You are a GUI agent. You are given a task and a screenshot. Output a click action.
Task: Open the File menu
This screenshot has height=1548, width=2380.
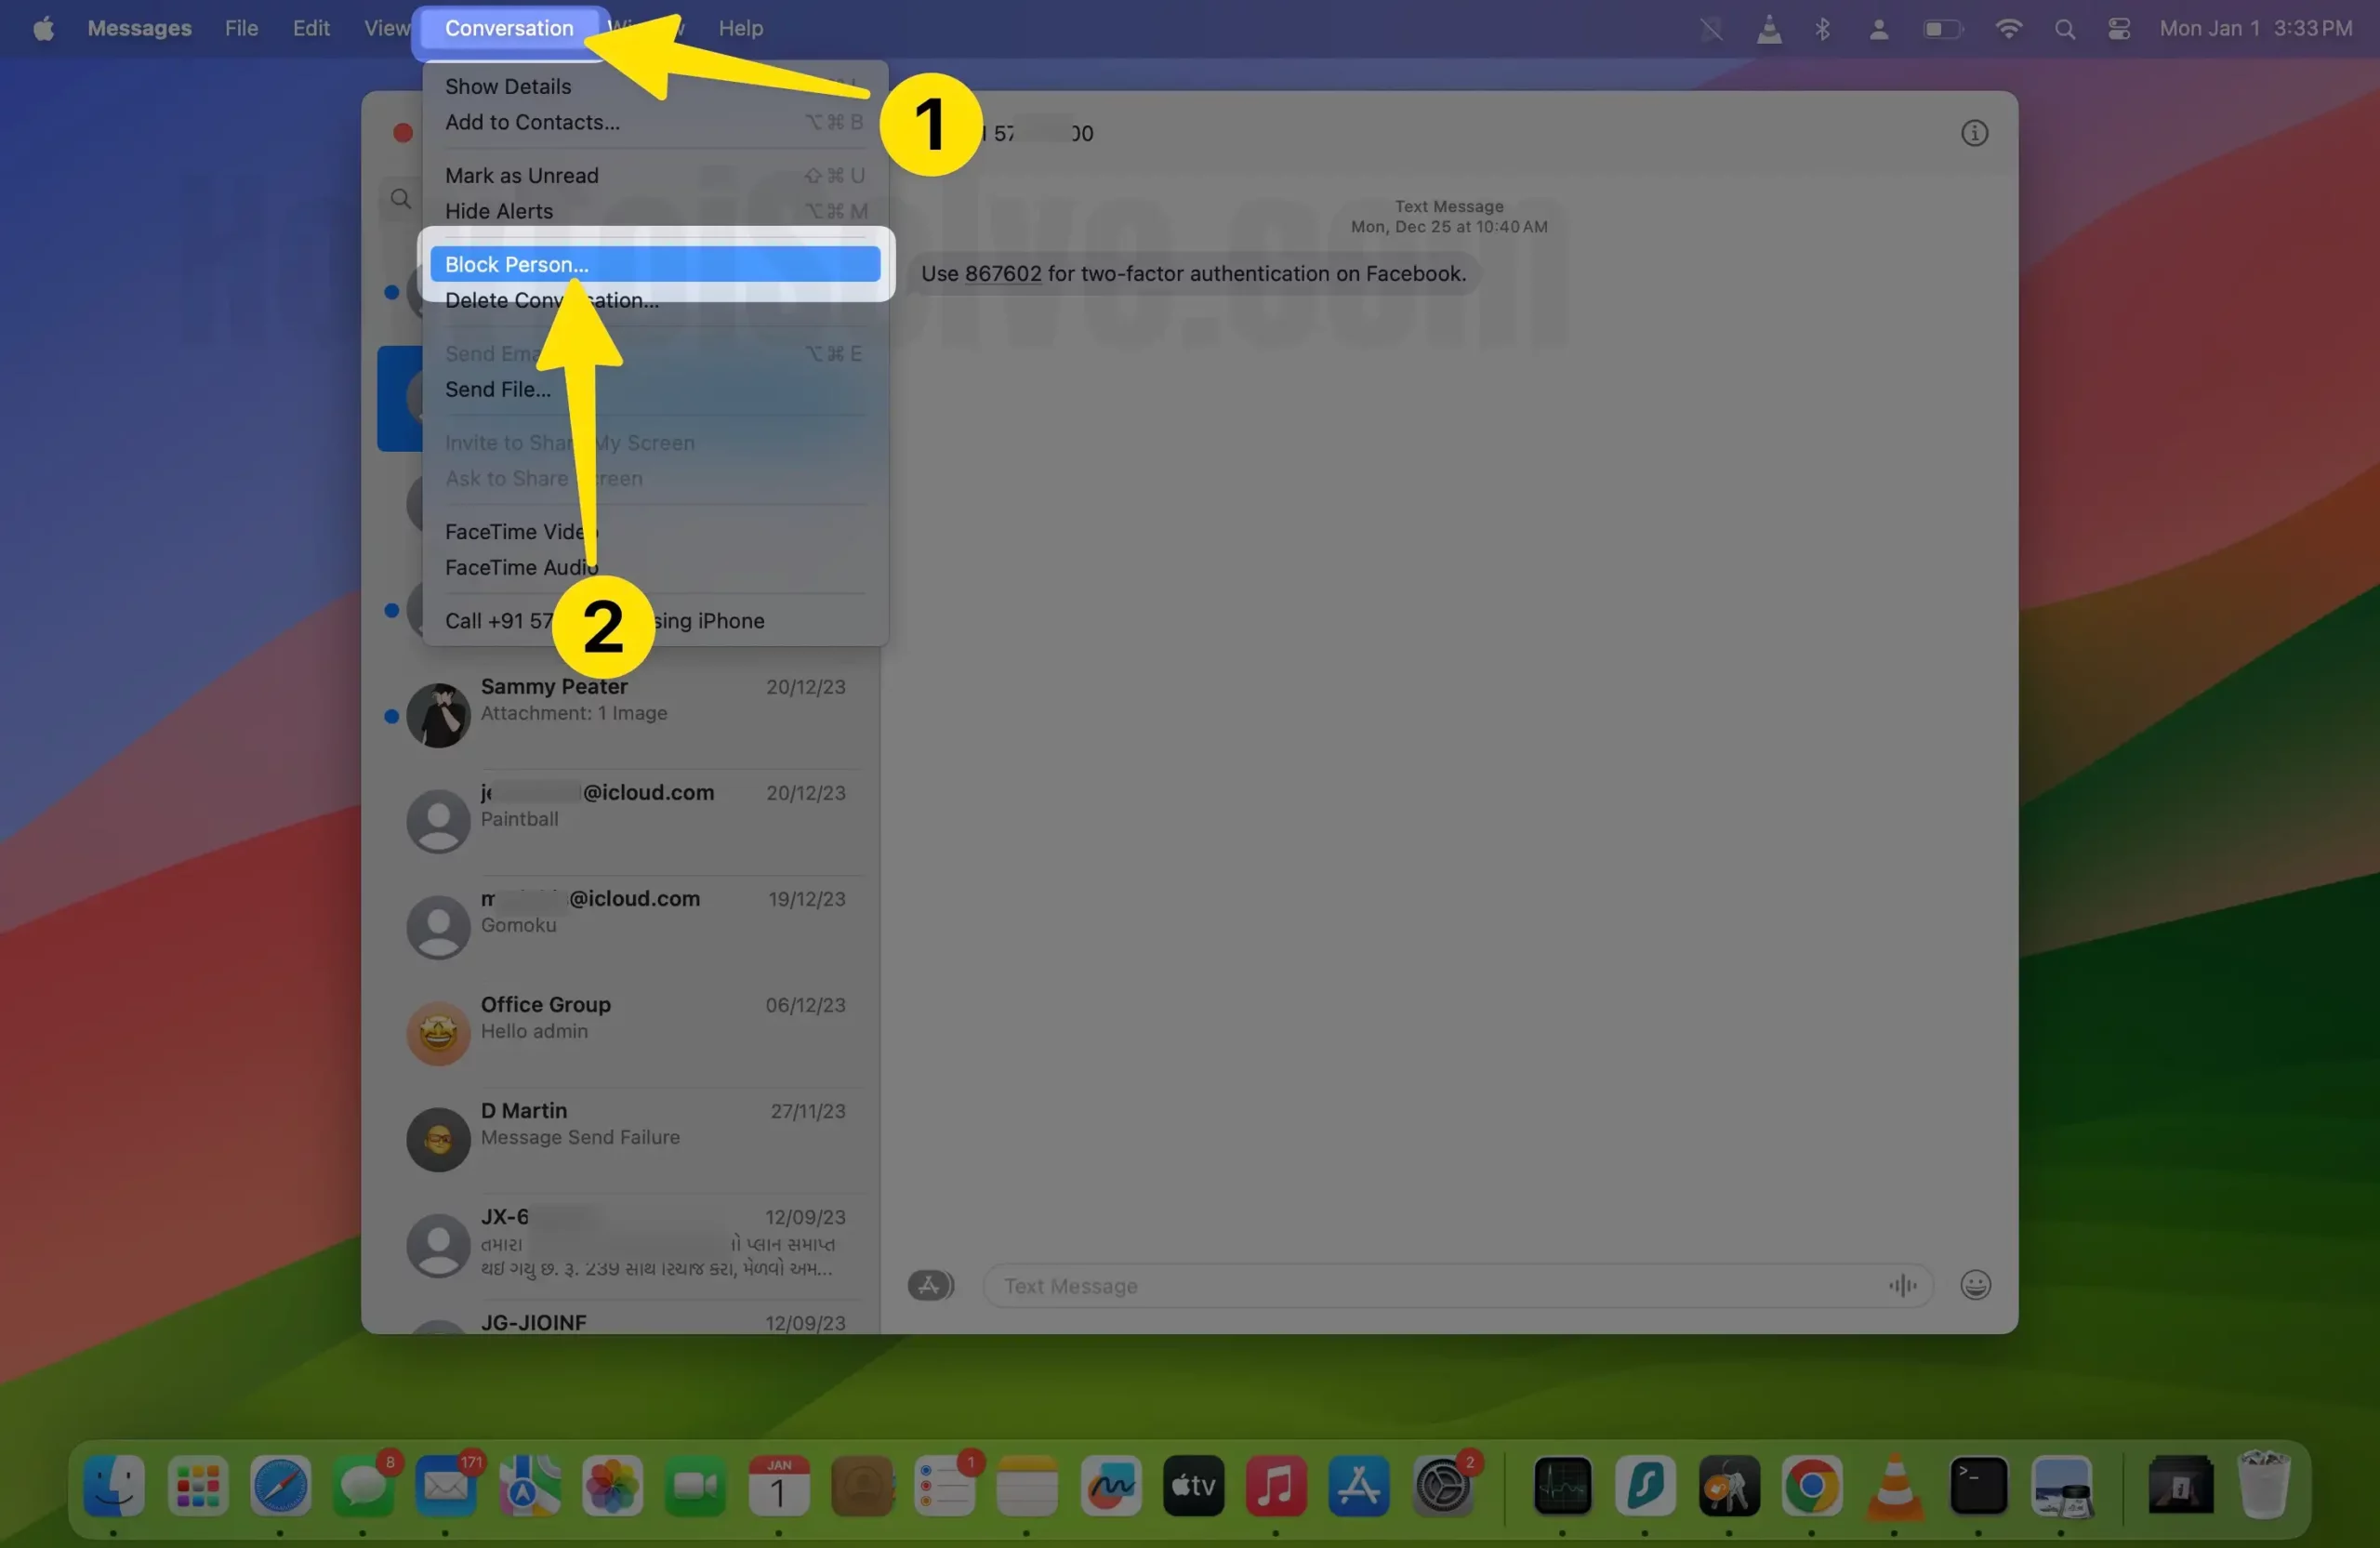[x=241, y=28]
